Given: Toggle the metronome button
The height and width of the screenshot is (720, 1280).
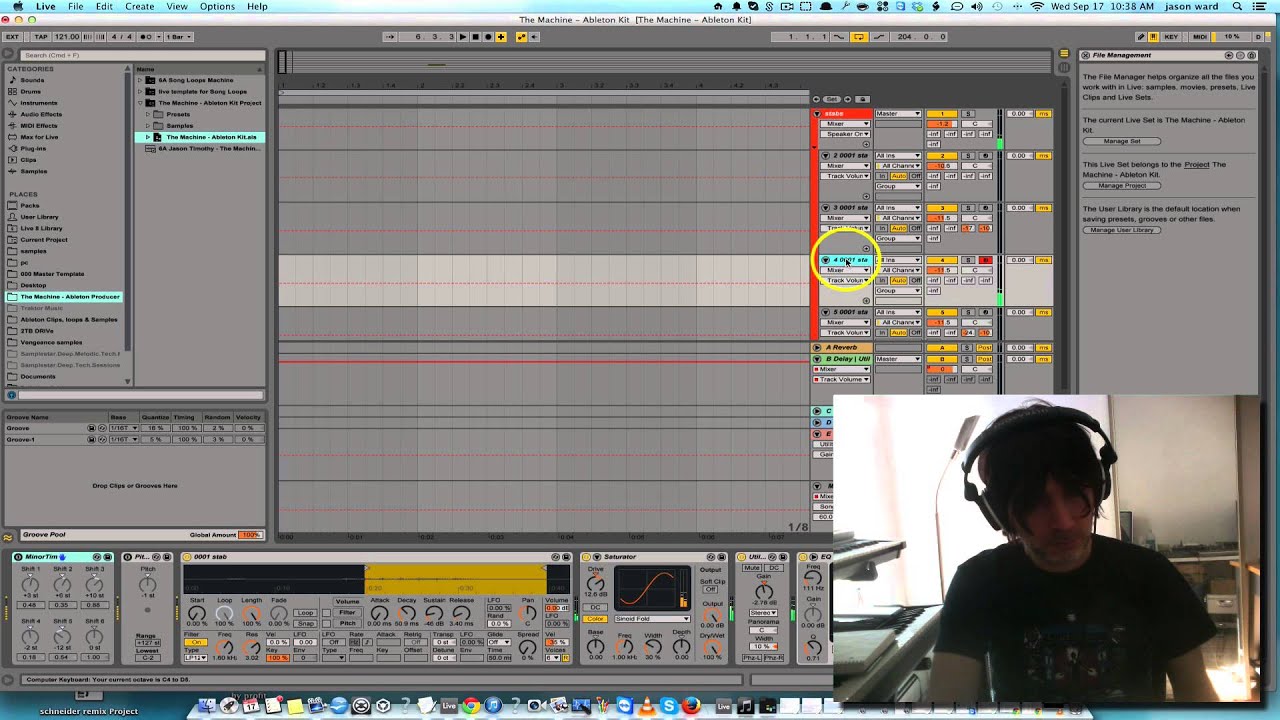Looking at the screenshot, I should pyautogui.click(x=147, y=37).
